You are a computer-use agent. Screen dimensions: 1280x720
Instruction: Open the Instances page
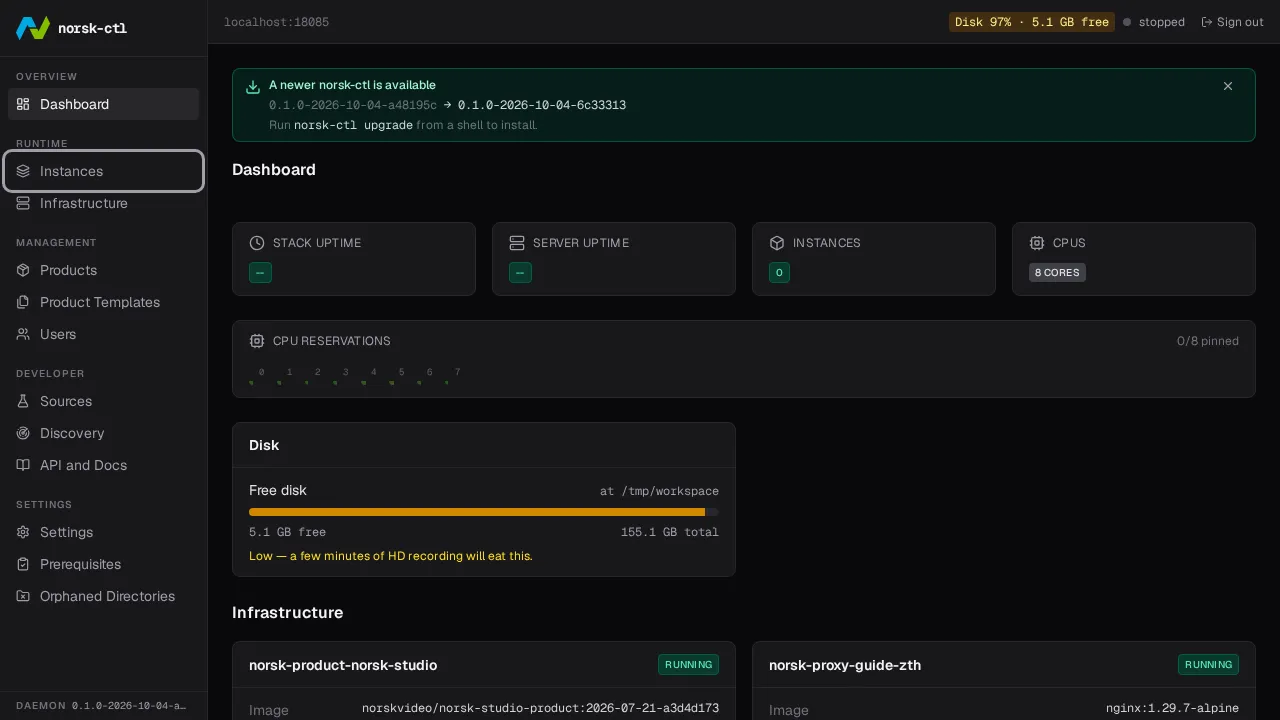[104, 171]
